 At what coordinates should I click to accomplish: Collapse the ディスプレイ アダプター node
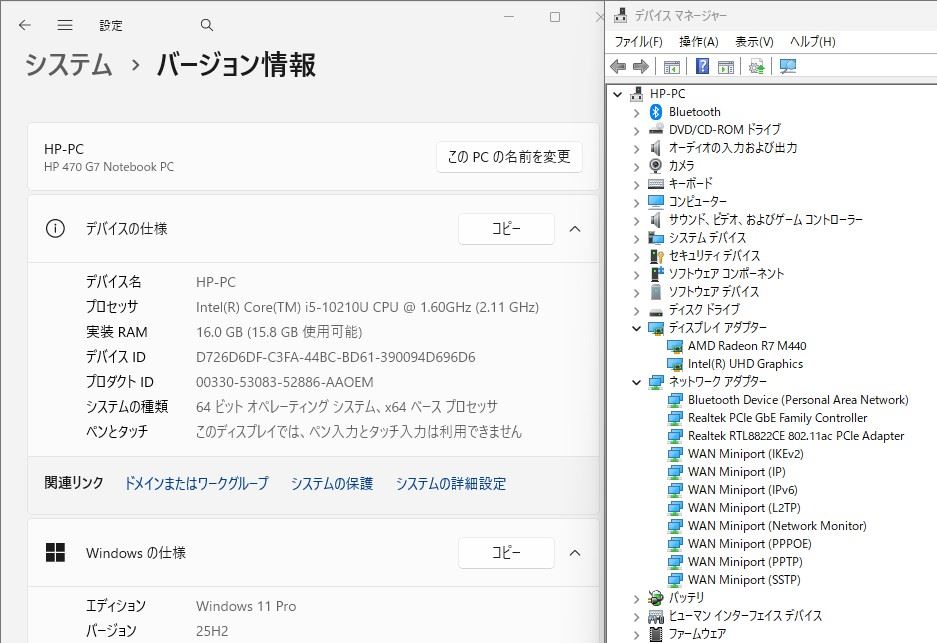636,327
